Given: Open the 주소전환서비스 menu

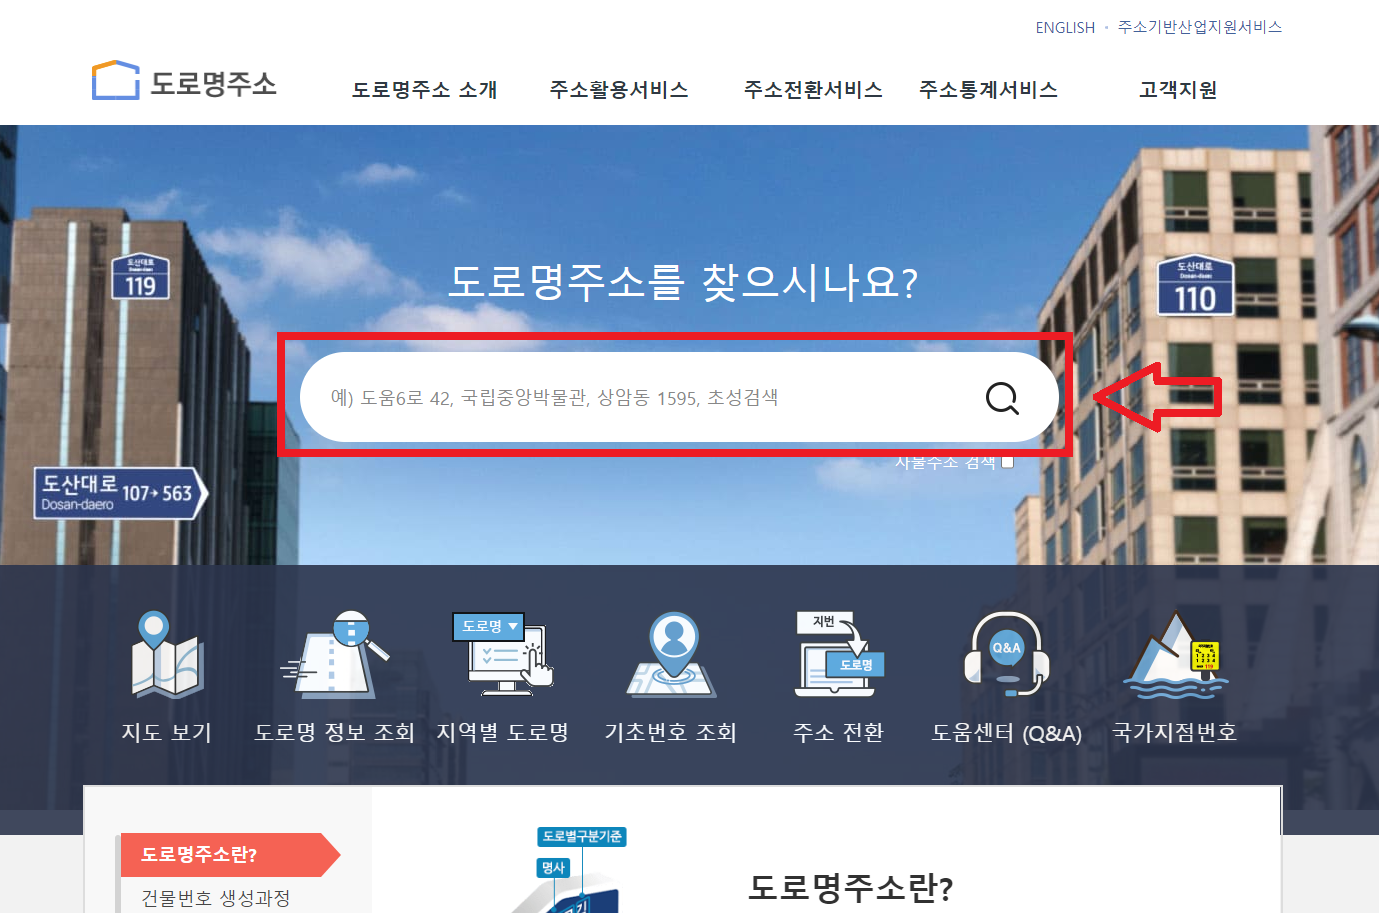Looking at the screenshot, I should click(x=813, y=89).
